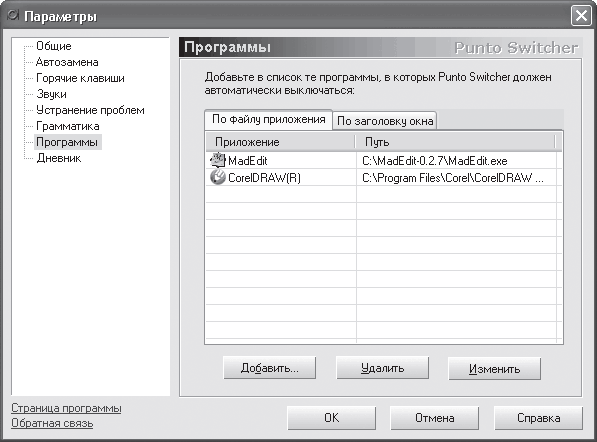
Task: Click the MadEdit application icon
Action: coord(218,160)
